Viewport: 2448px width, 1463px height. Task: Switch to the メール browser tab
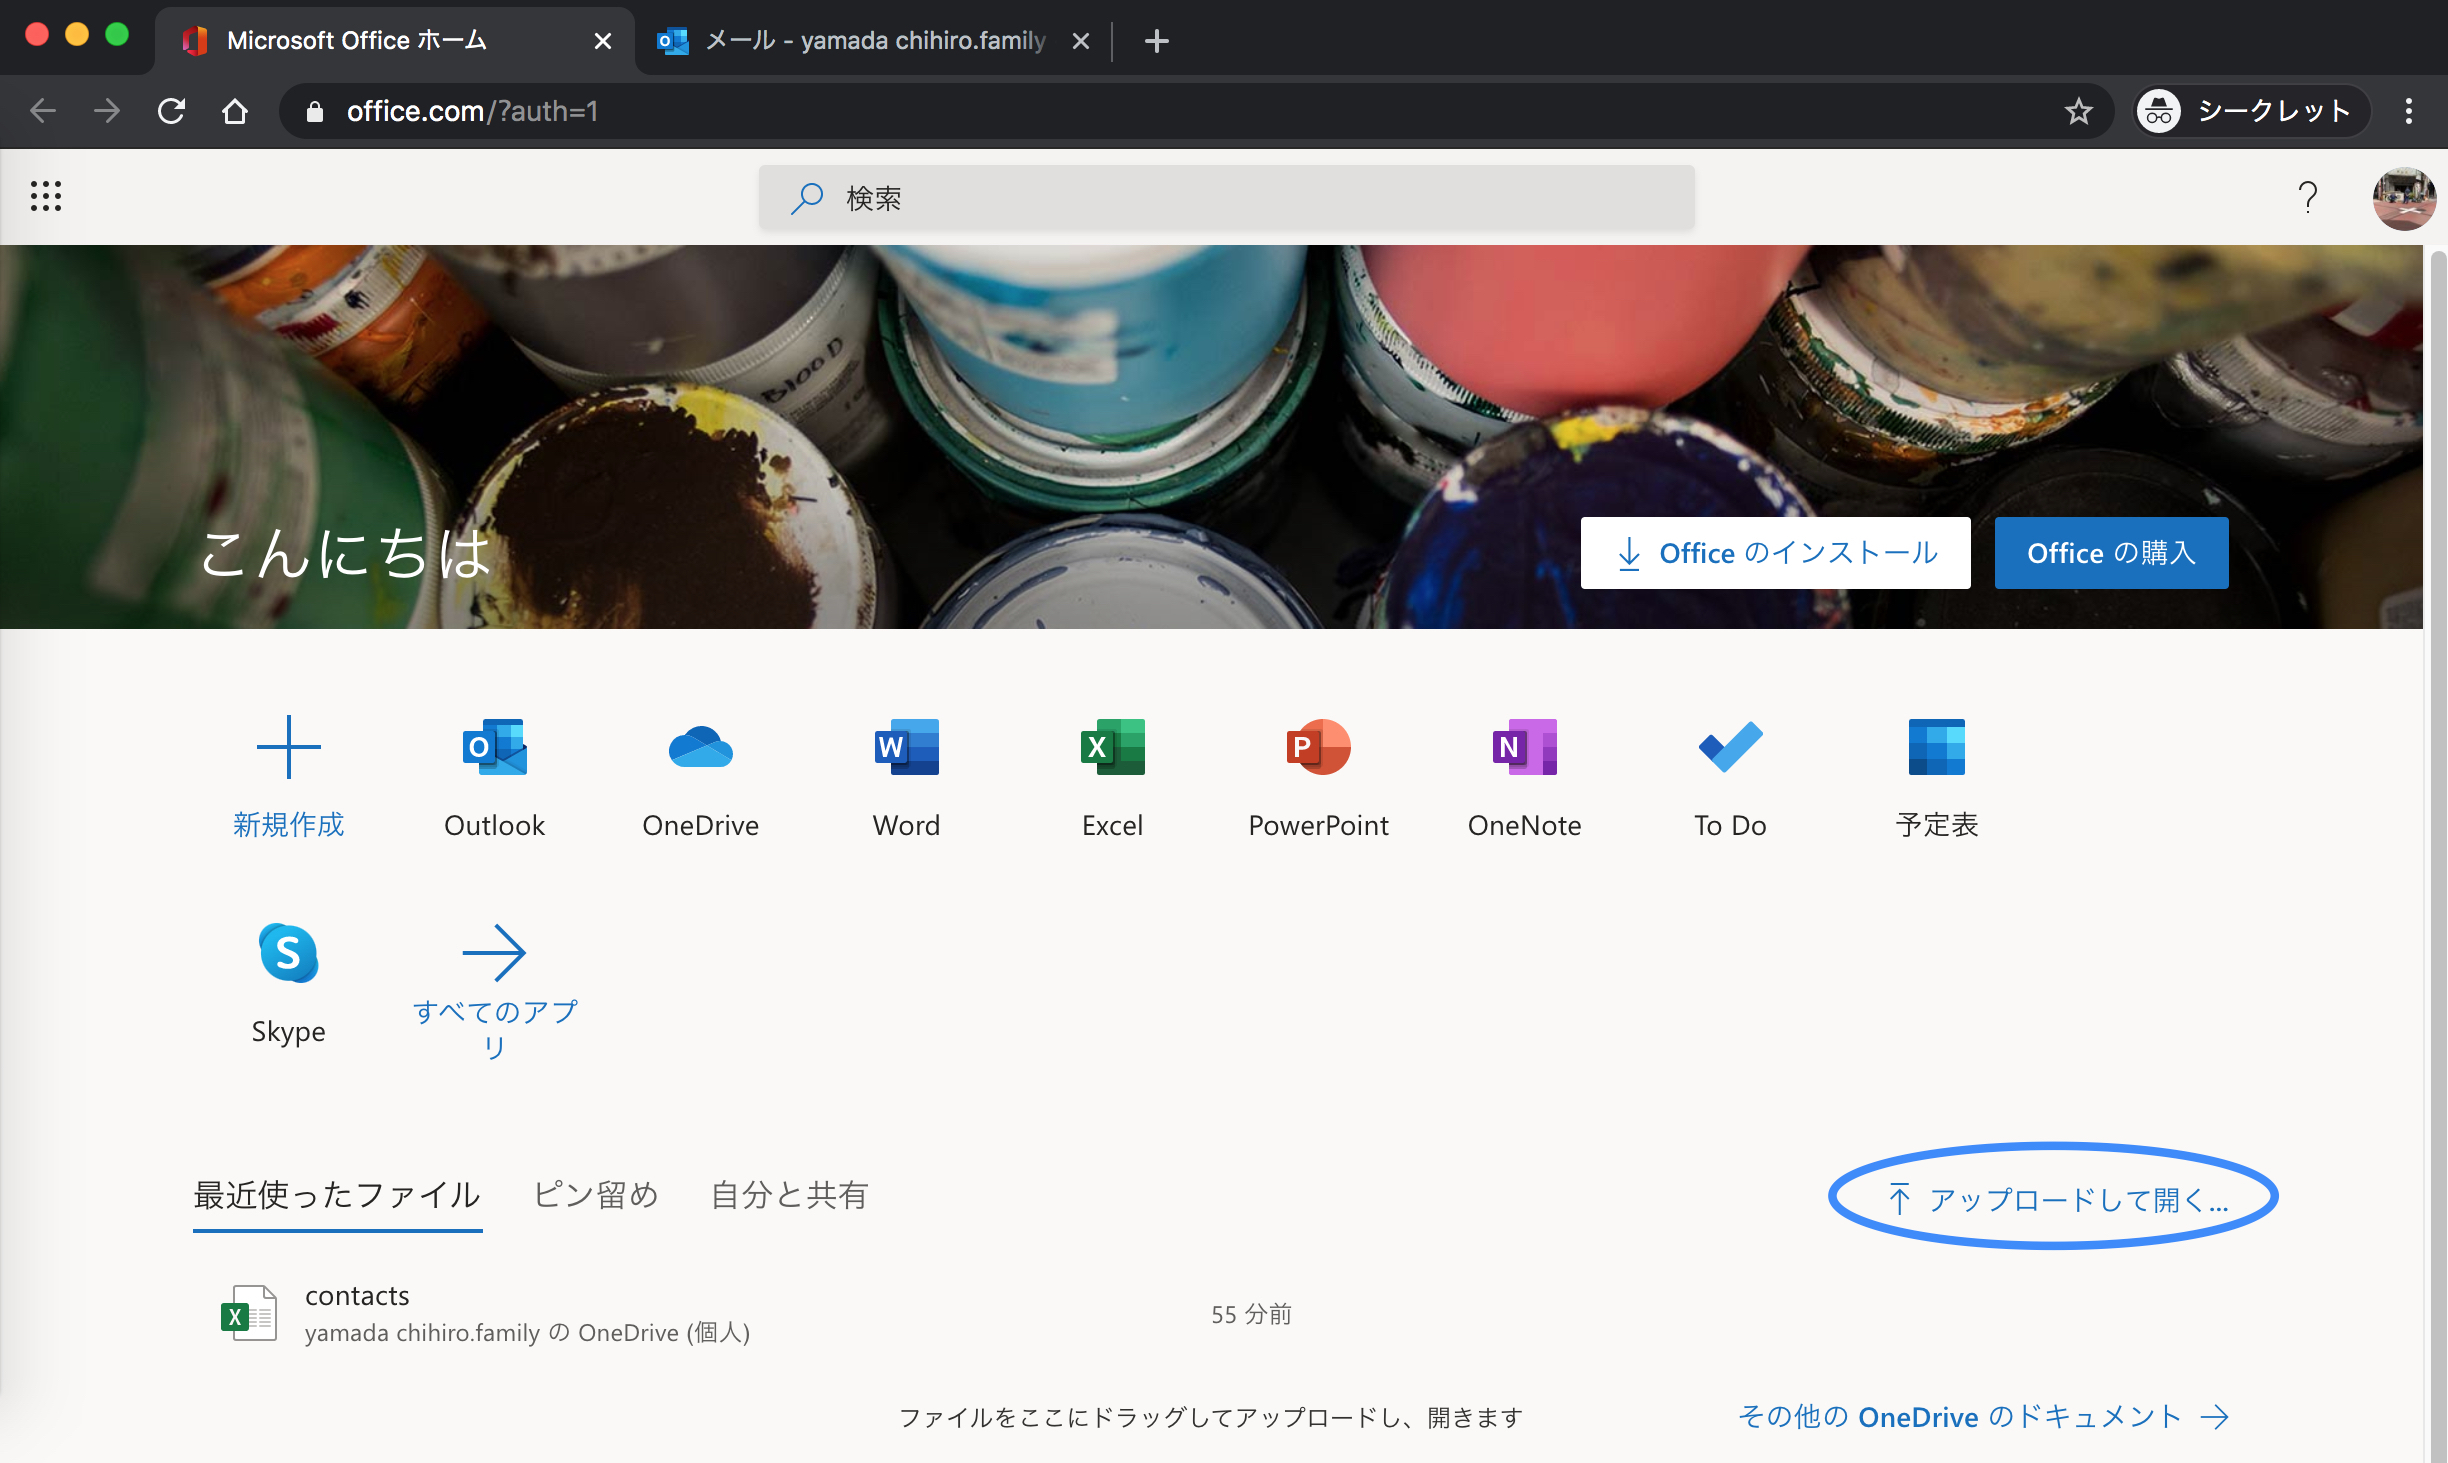pos(873,41)
